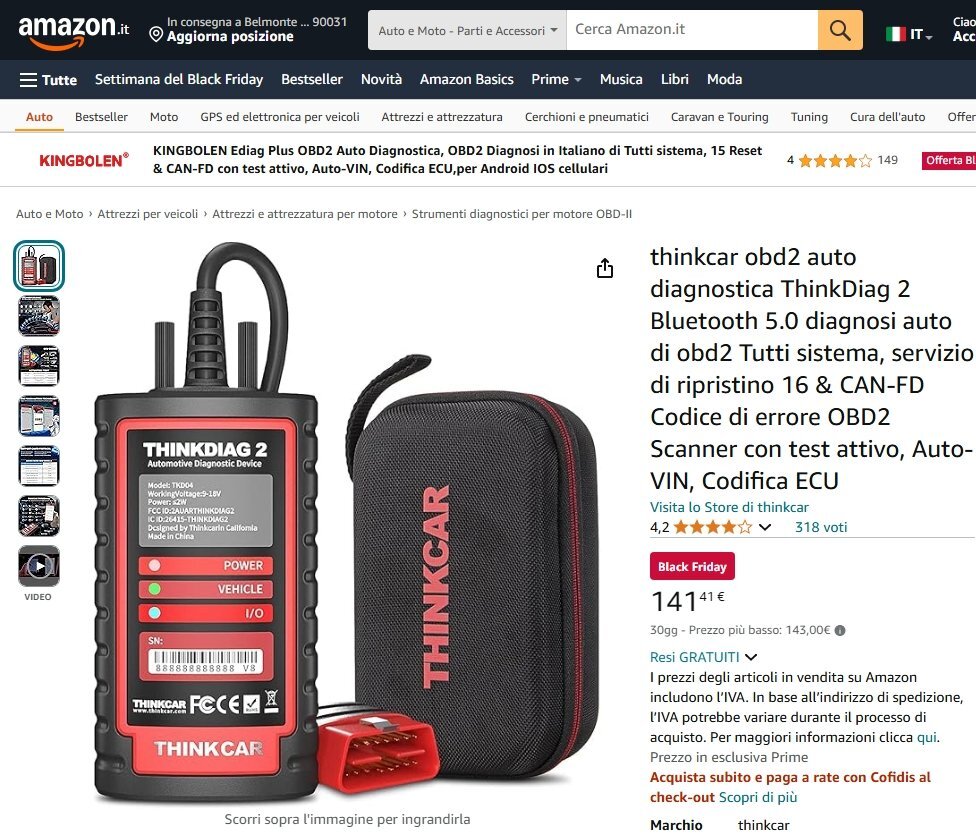Play the product video thumbnail
976x839 pixels.
[x=39, y=566]
